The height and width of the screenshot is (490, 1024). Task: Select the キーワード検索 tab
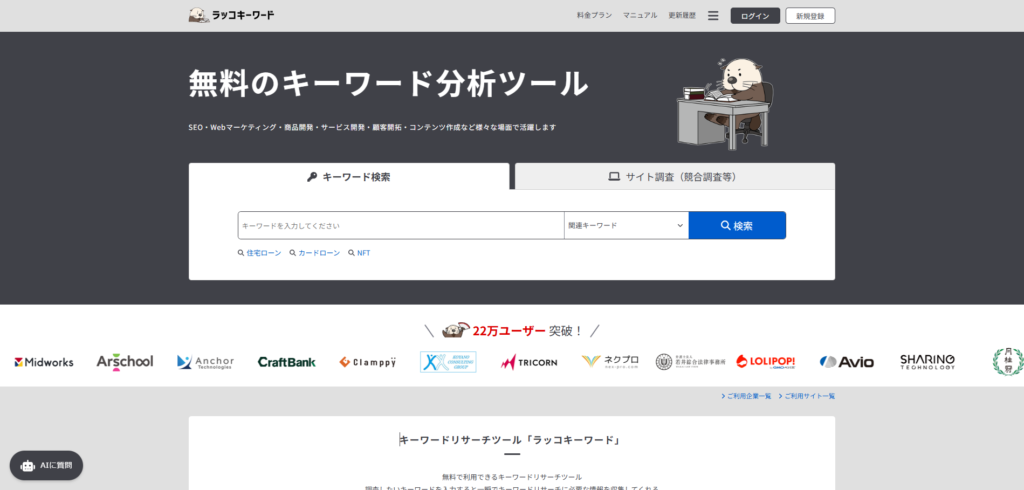click(x=349, y=176)
